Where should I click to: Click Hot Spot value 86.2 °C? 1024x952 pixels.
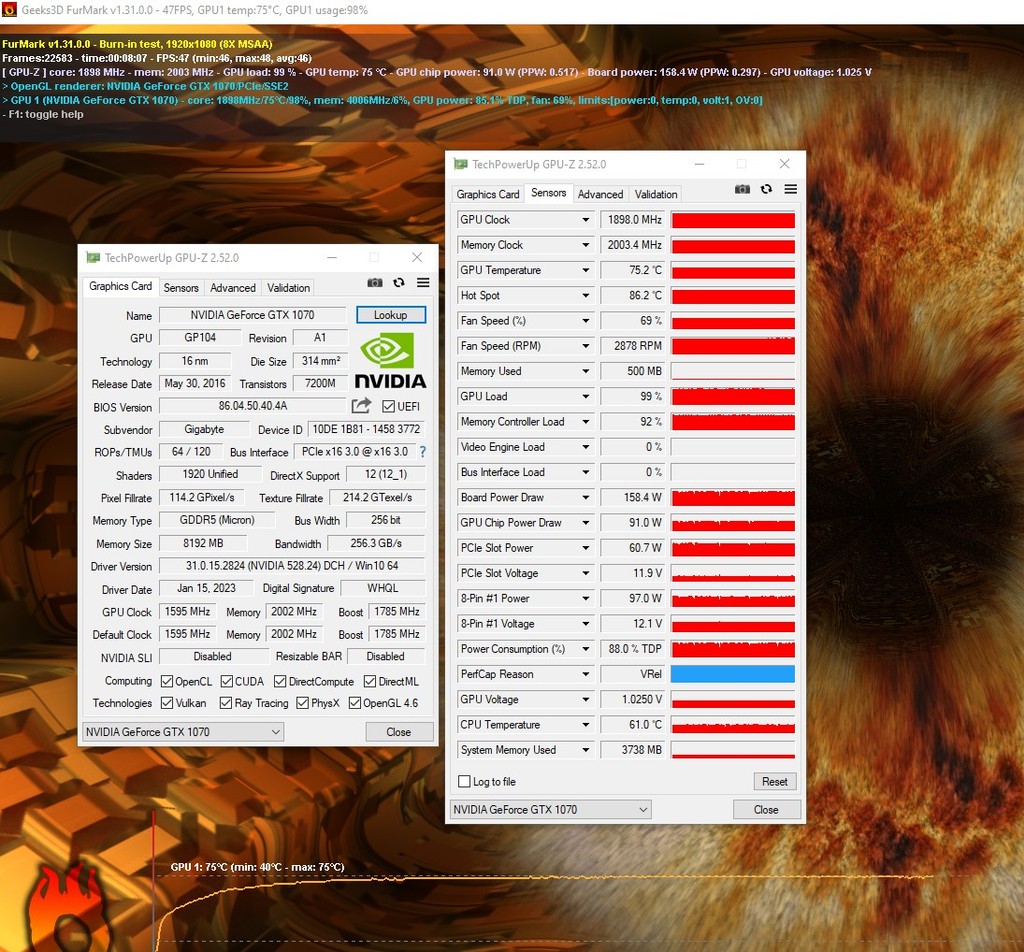pyautogui.click(x=633, y=296)
